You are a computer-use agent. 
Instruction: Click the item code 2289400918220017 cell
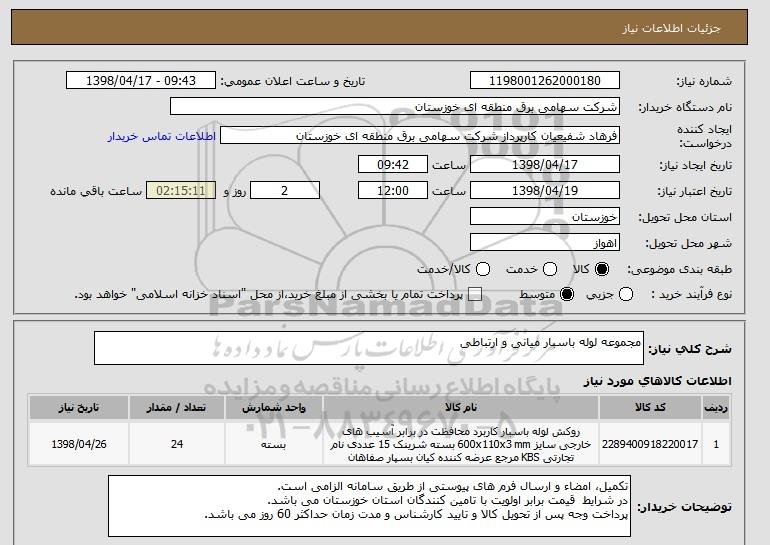pyautogui.click(x=650, y=444)
